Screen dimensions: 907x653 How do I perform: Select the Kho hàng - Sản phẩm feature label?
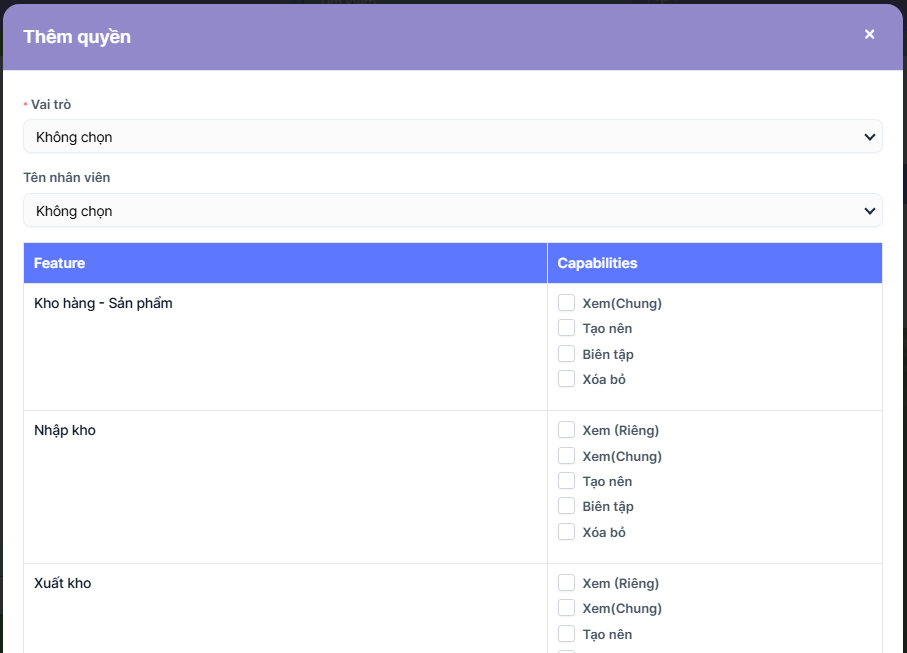pyautogui.click(x=103, y=303)
